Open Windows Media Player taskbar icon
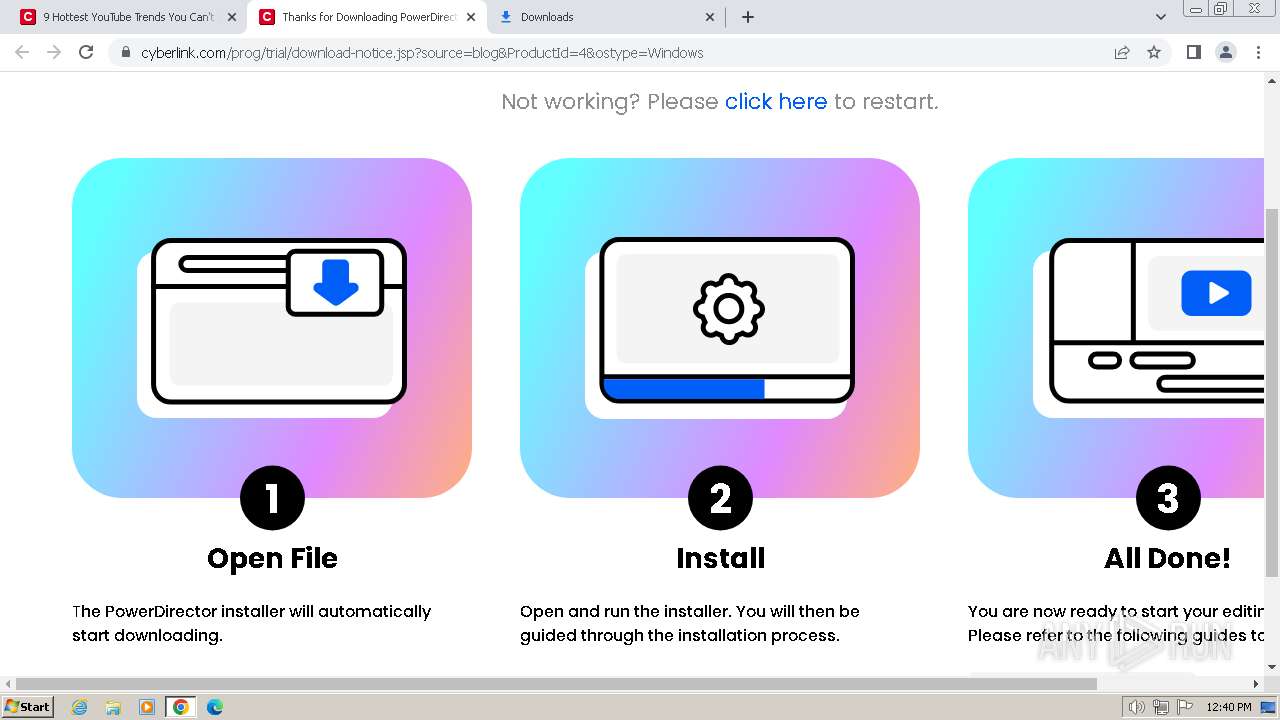The width and height of the screenshot is (1280, 720). [147, 707]
